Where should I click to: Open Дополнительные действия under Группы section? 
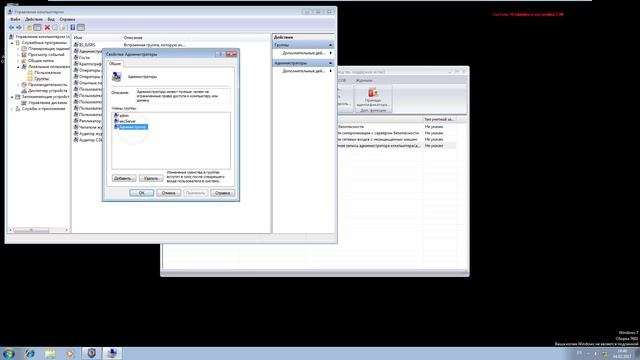304,53
